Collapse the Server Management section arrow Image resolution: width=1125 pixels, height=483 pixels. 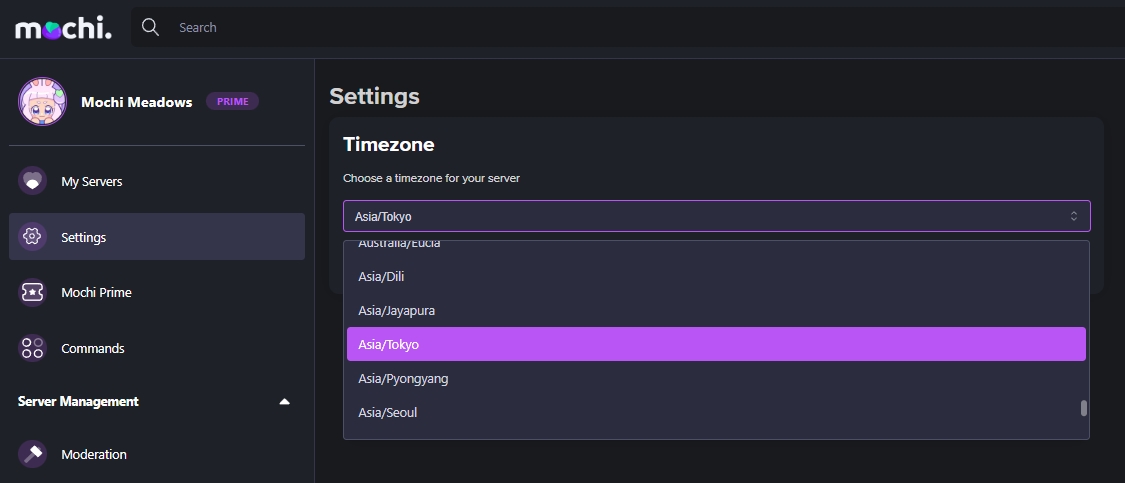coord(284,402)
